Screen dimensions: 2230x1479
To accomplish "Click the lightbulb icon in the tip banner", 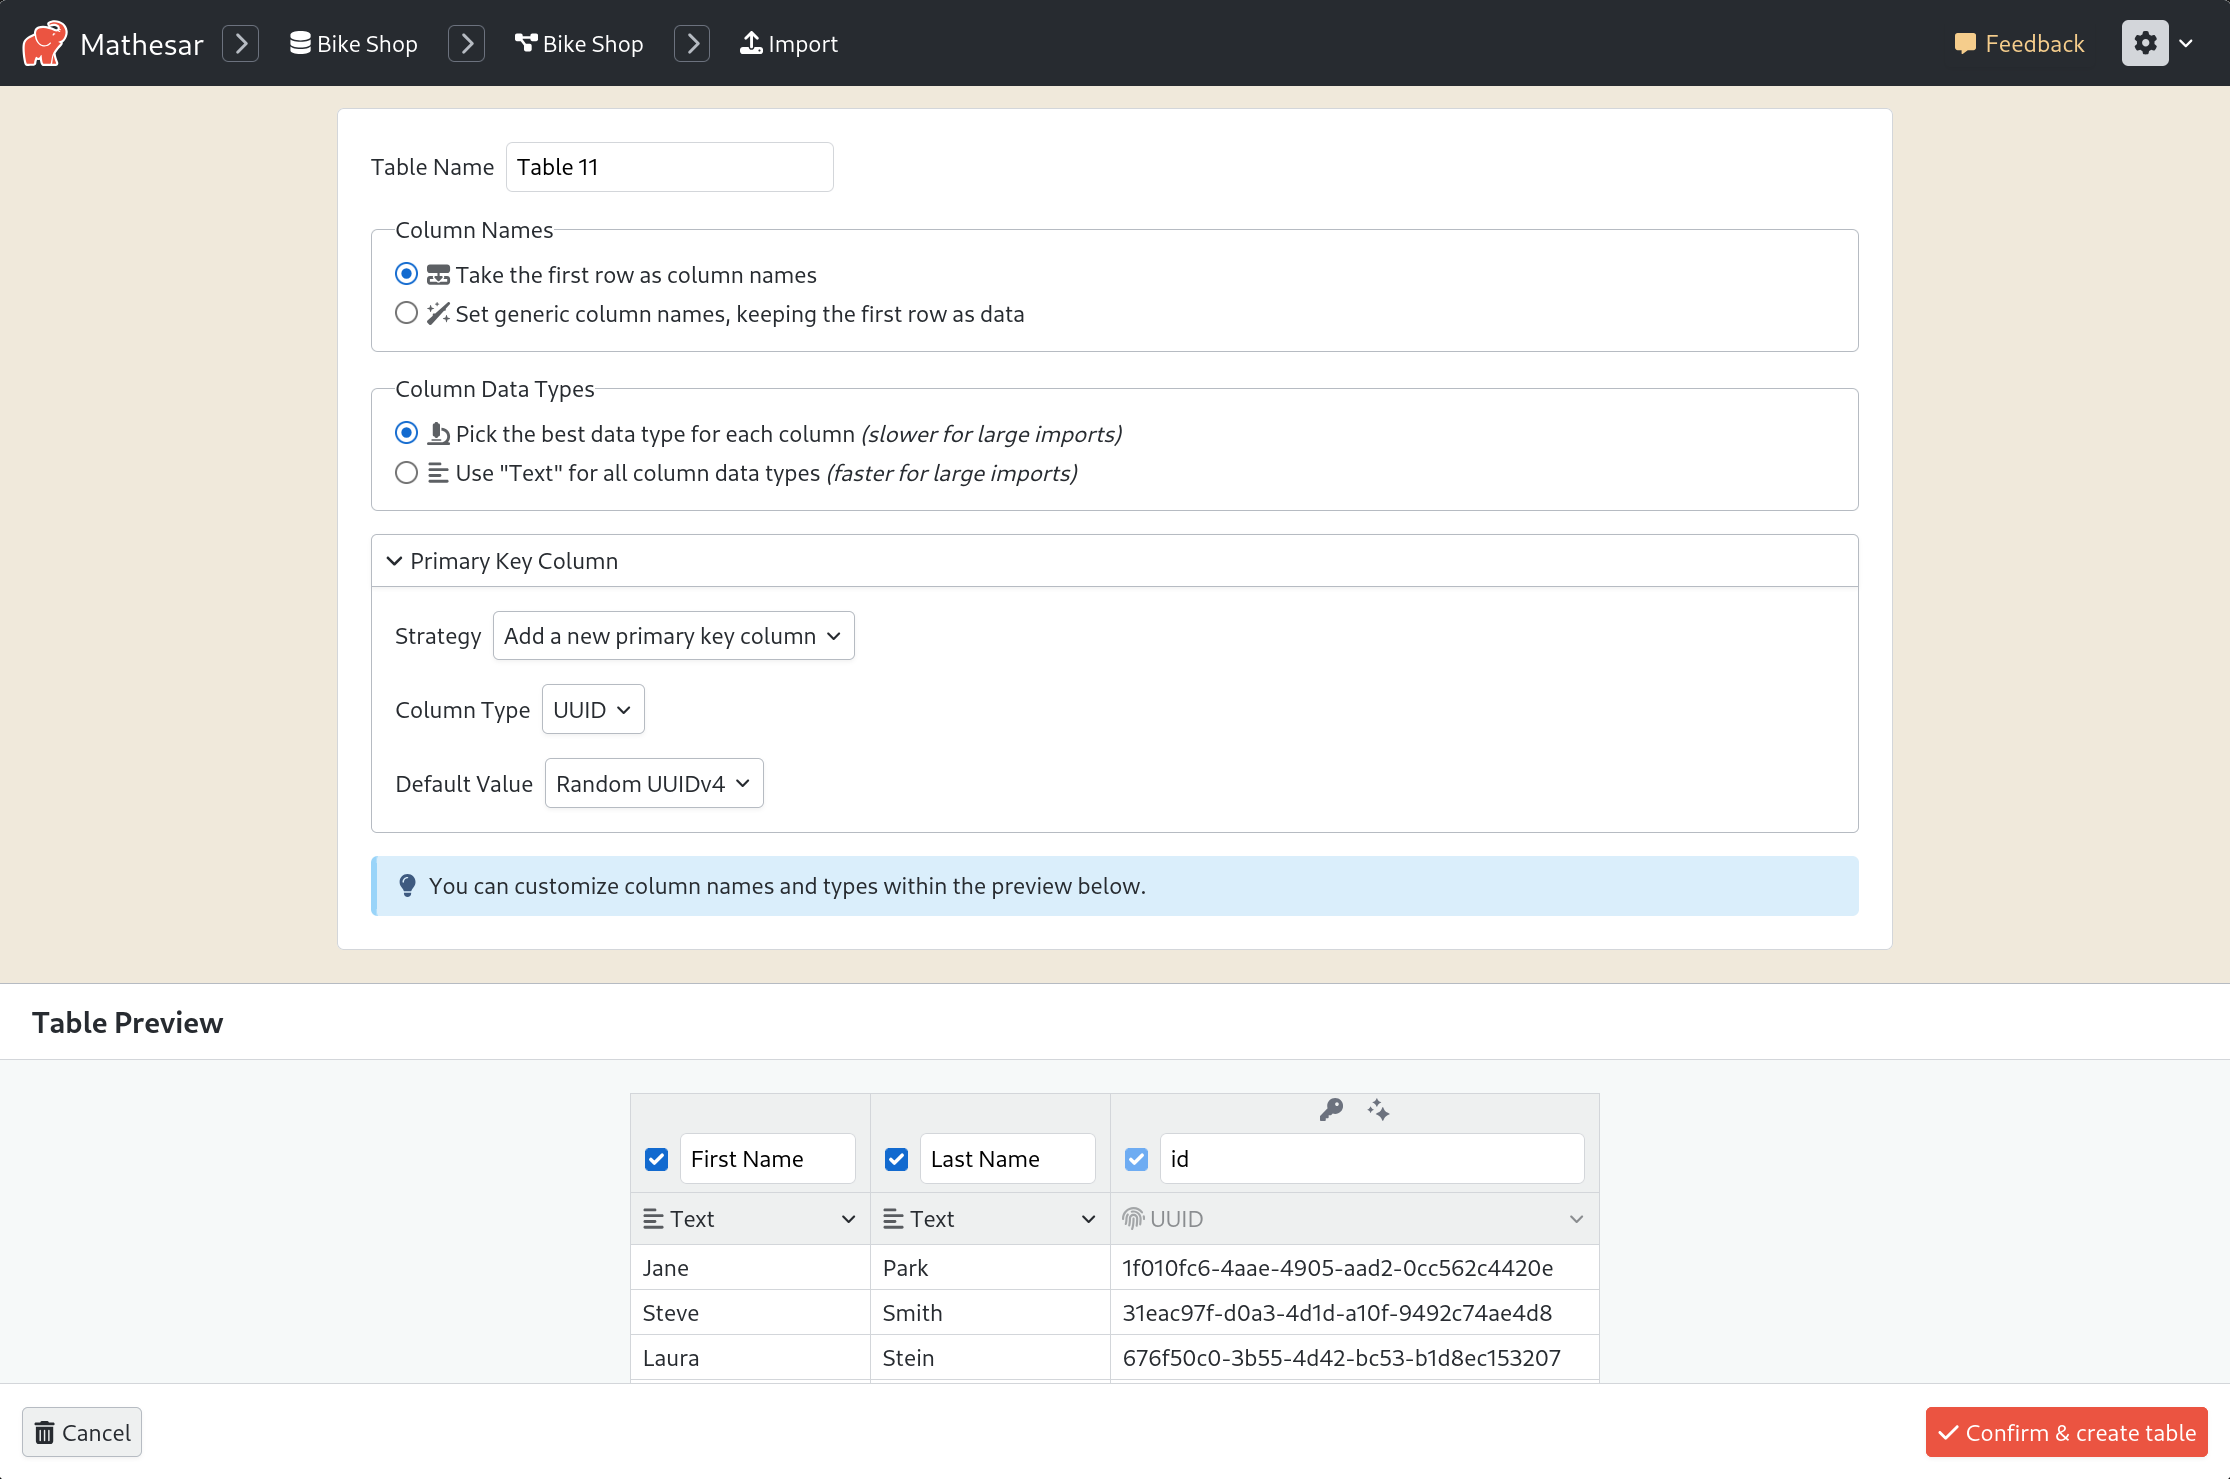I will 407,885.
